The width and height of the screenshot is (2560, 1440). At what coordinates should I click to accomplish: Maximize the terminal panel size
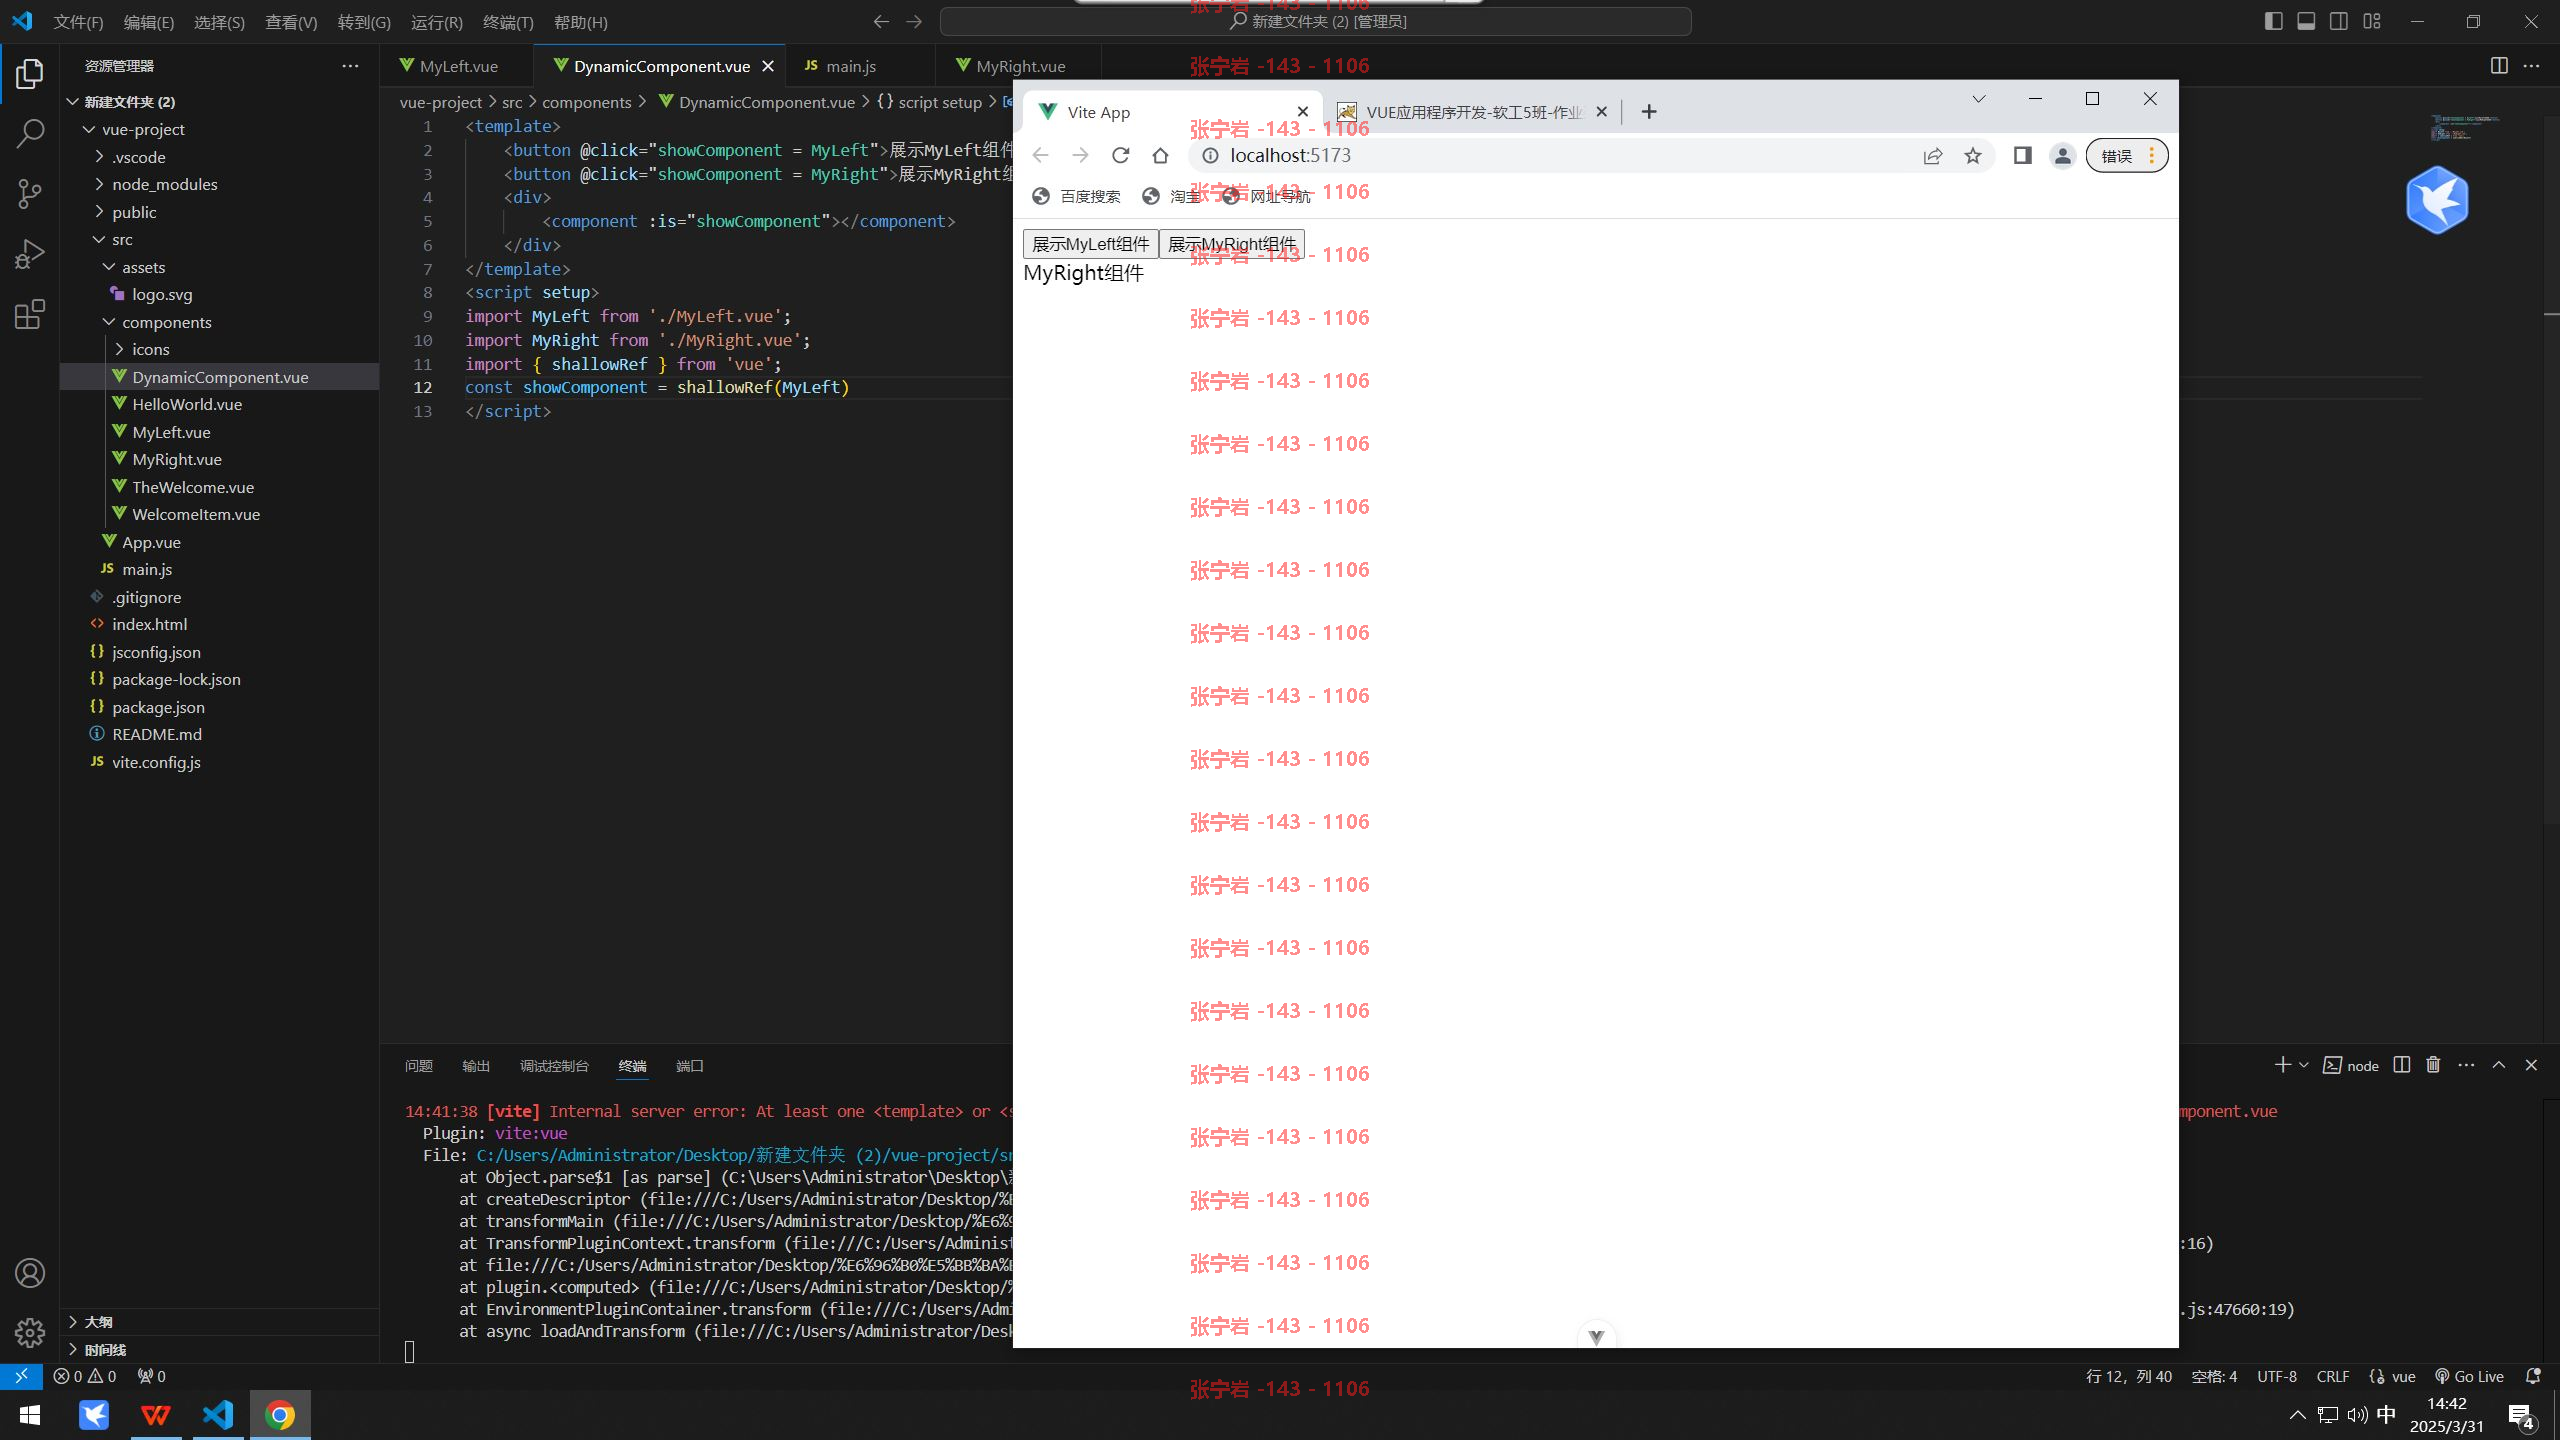(2499, 1065)
